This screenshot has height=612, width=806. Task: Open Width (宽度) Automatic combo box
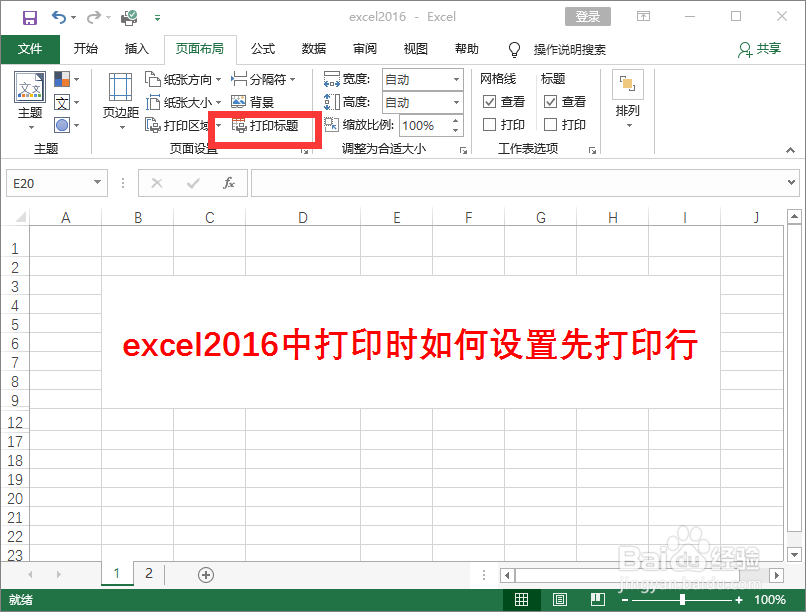click(423, 80)
